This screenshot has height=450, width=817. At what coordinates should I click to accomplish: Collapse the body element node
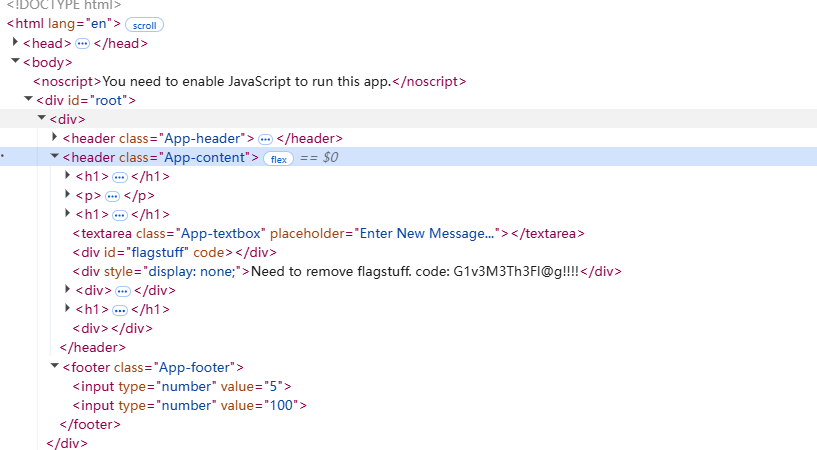[x=15, y=62]
